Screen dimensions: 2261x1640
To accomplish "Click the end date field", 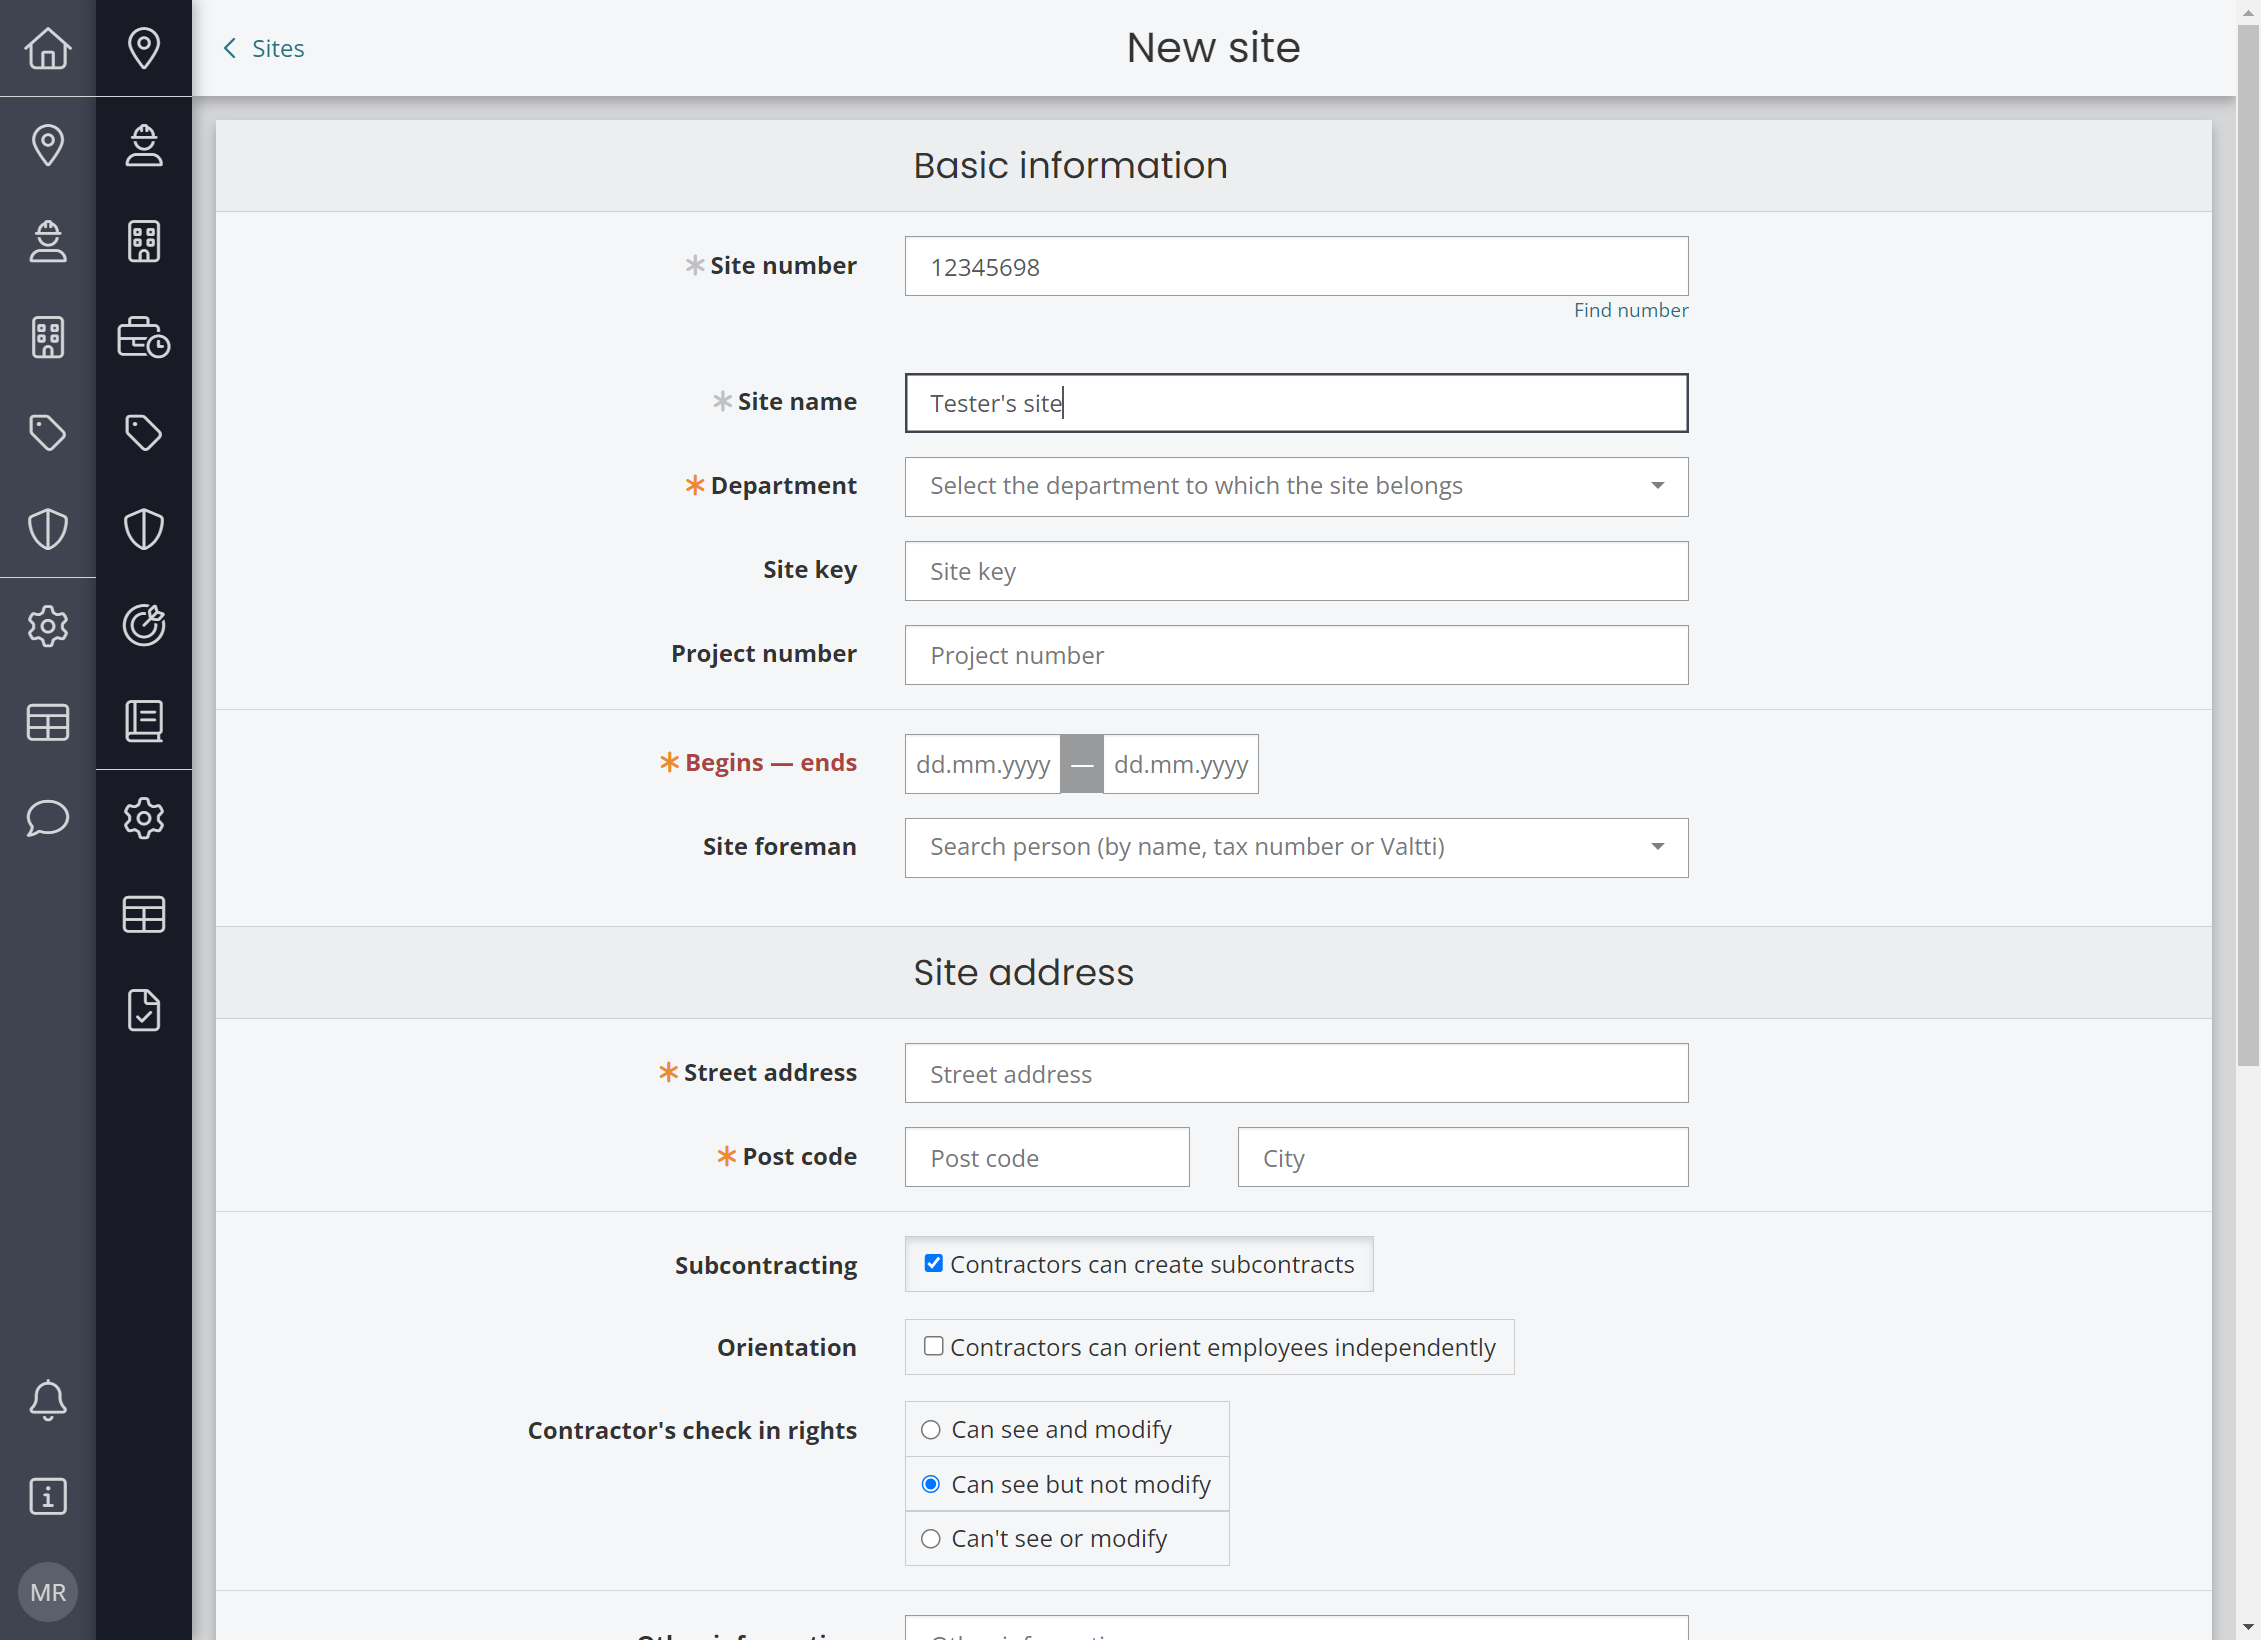I will pos(1180,764).
